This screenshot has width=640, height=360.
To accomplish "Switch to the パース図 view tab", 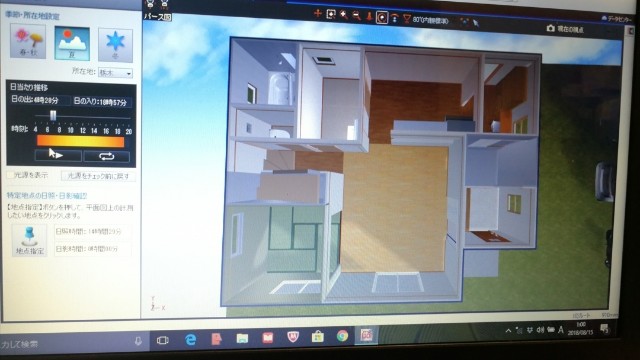I will click(x=158, y=17).
